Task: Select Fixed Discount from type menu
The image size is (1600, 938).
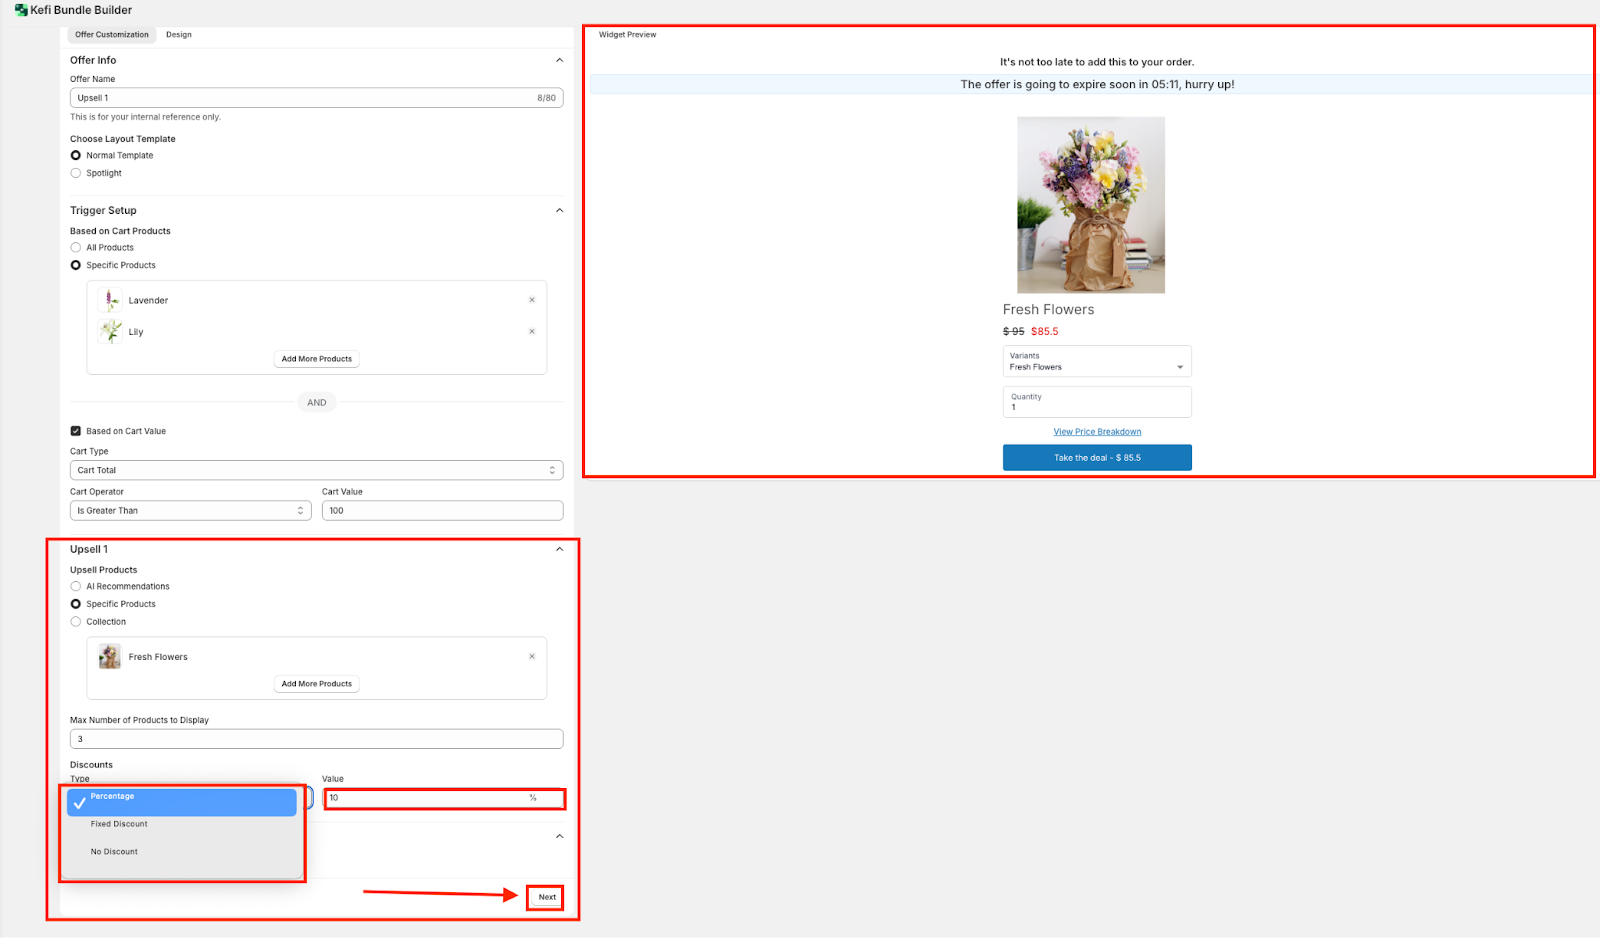Action: (x=119, y=824)
